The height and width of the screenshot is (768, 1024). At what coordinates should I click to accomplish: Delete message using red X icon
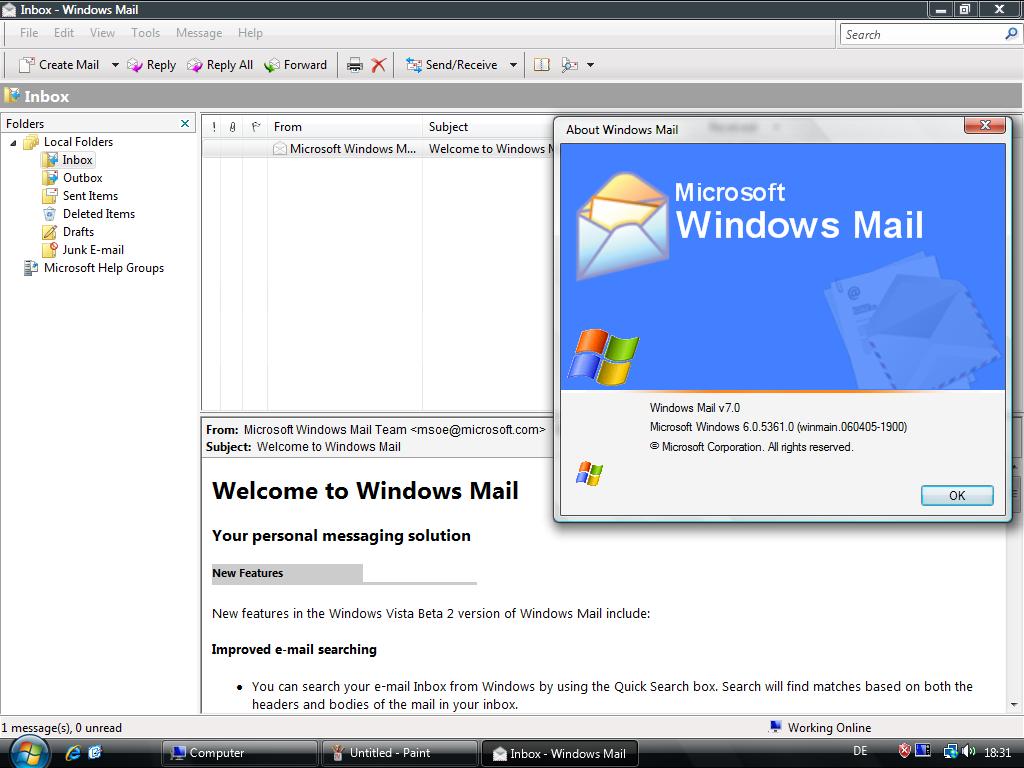[x=378, y=65]
